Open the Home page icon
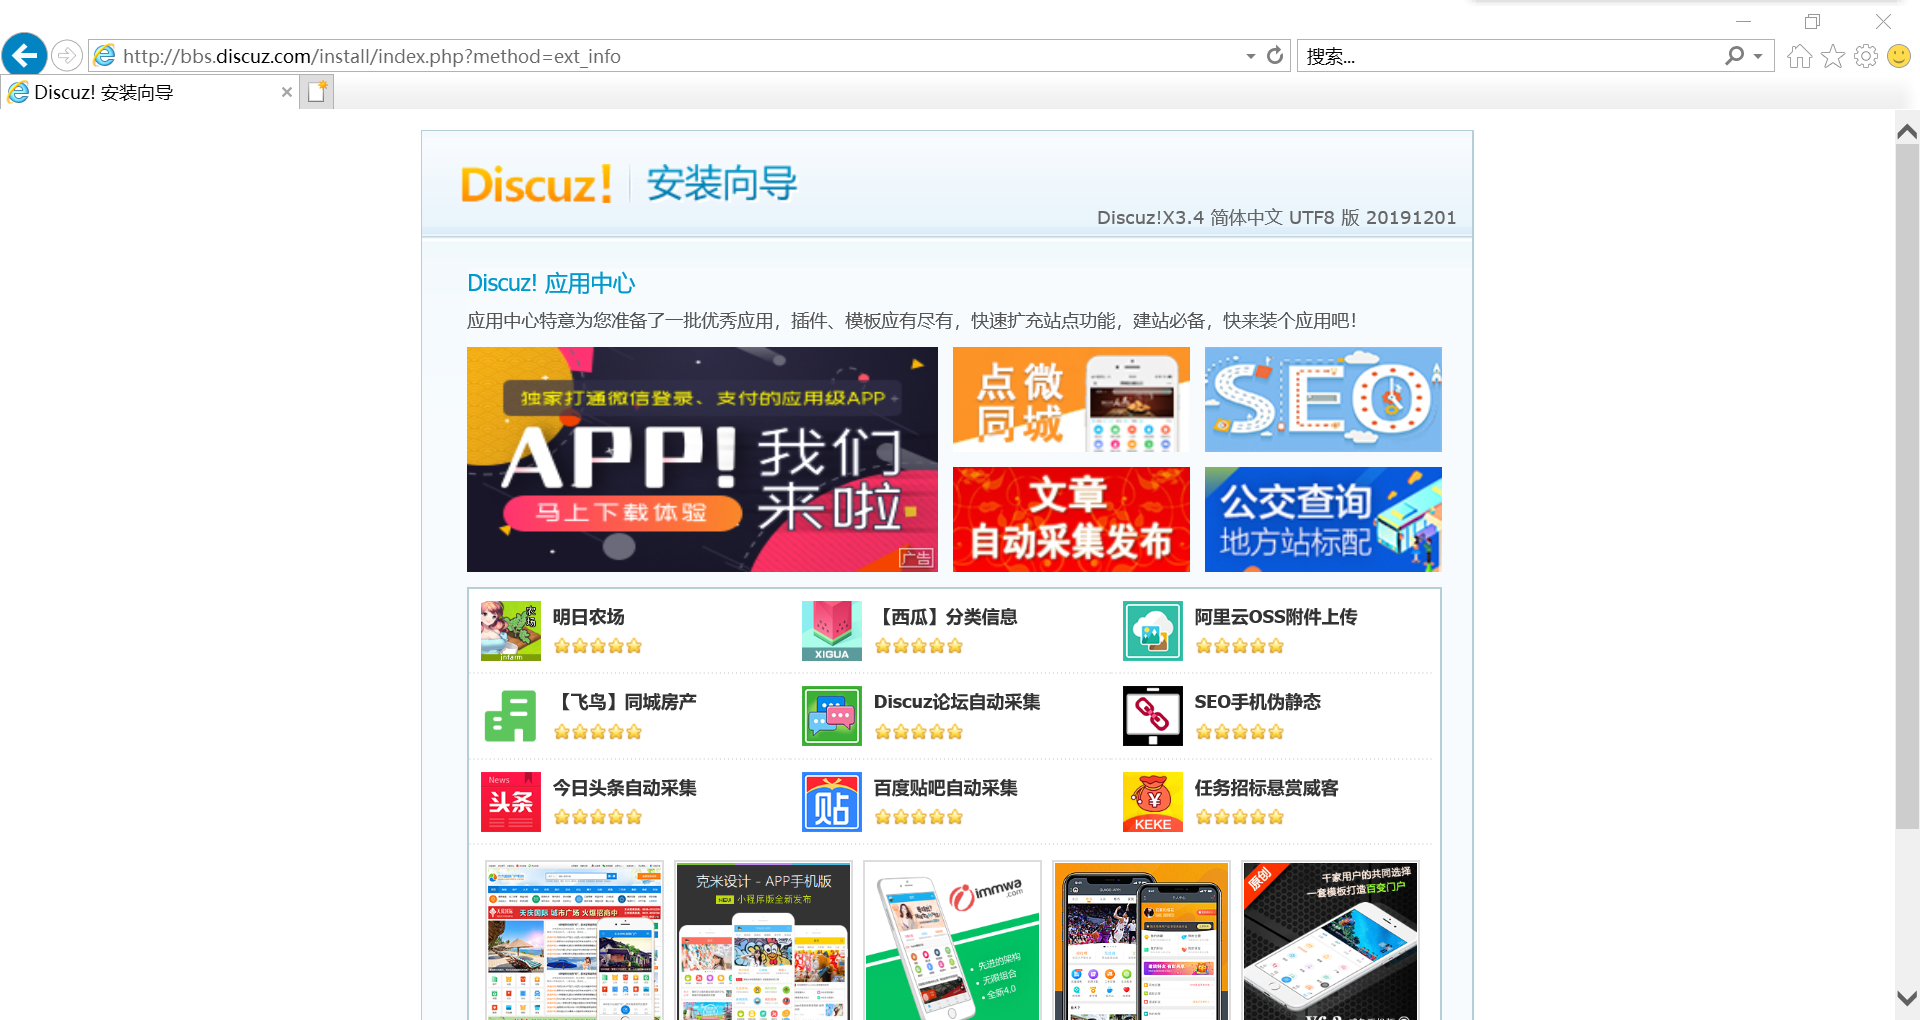The height and width of the screenshot is (1020, 1920). (x=1800, y=56)
